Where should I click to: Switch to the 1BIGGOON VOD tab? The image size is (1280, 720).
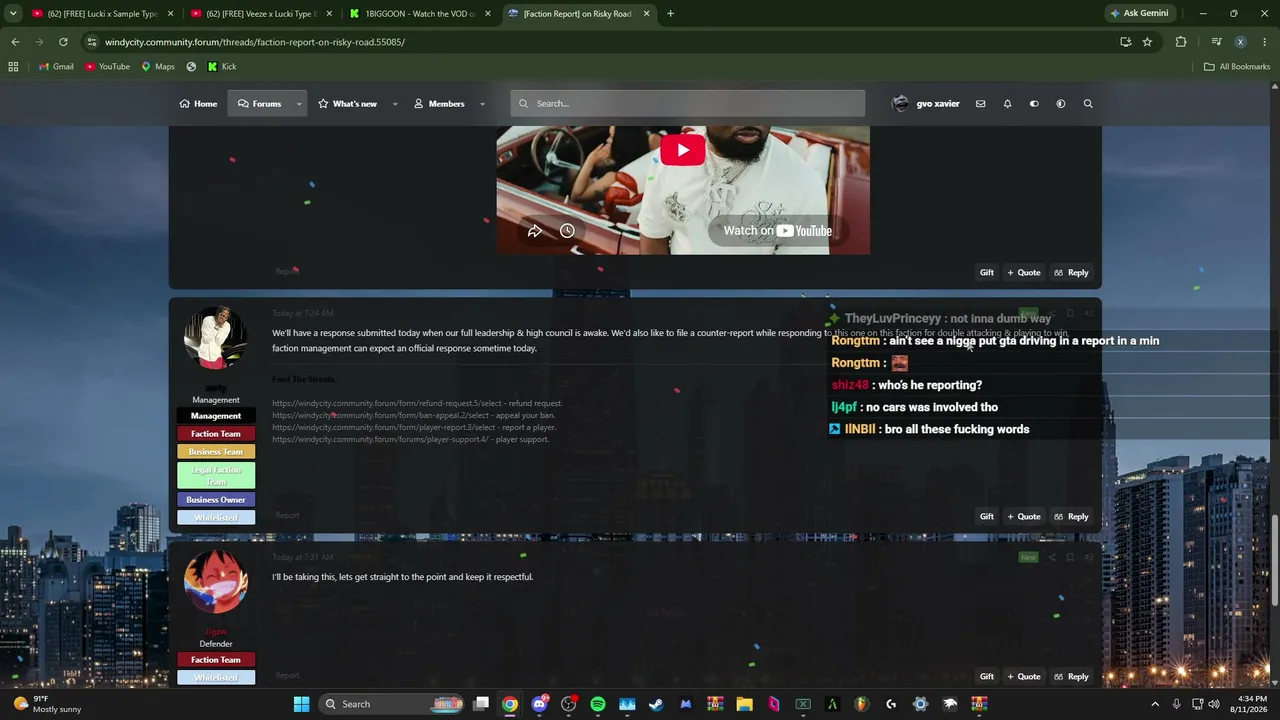point(419,14)
